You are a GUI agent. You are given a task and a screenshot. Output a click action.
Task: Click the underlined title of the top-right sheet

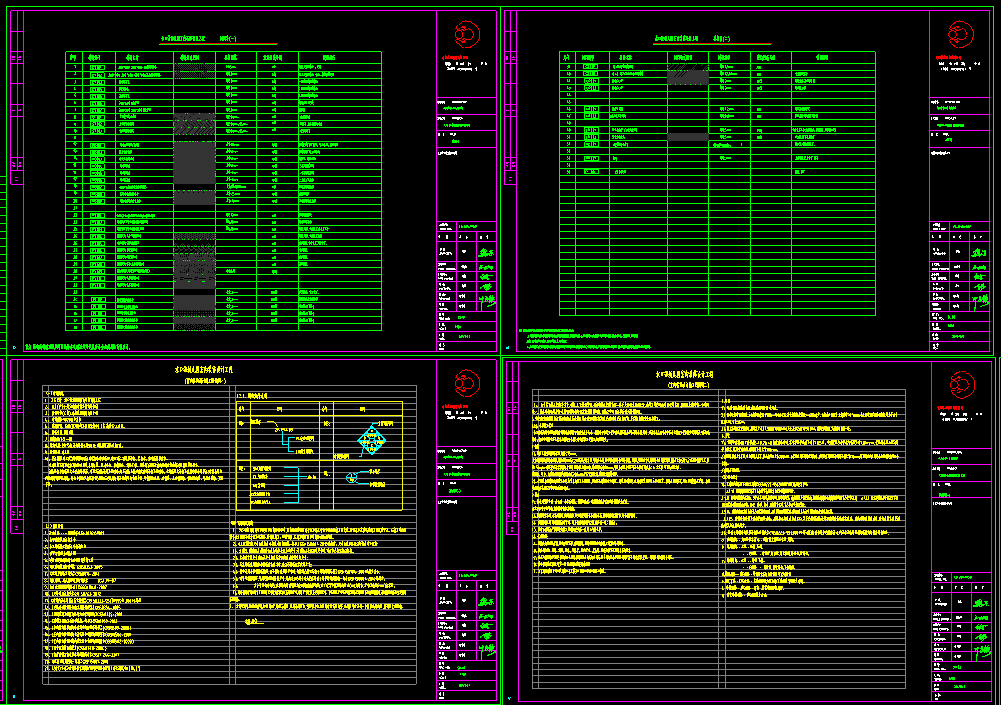coord(690,39)
